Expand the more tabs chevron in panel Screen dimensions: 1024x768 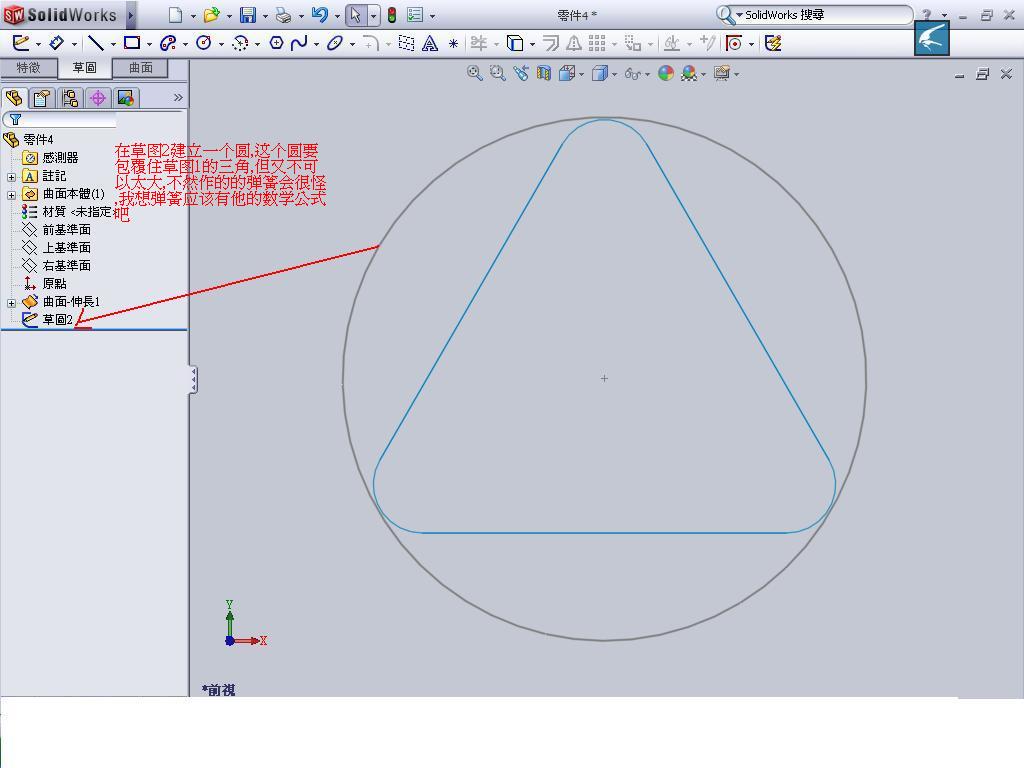coord(178,97)
